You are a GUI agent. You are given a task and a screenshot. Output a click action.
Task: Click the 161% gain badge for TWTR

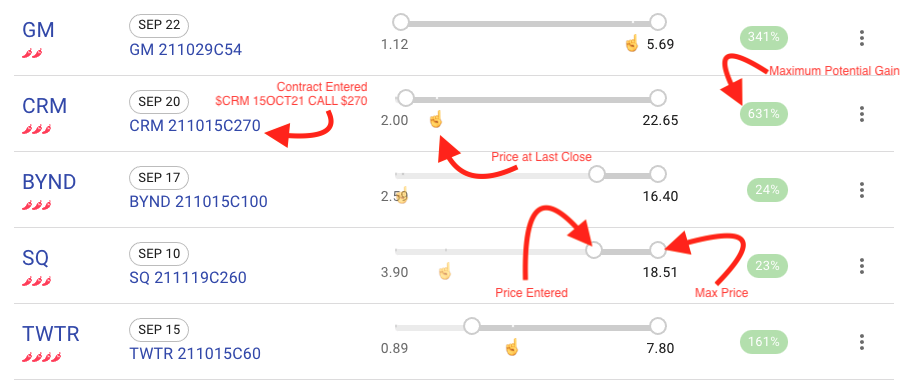pyautogui.click(x=763, y=342)
